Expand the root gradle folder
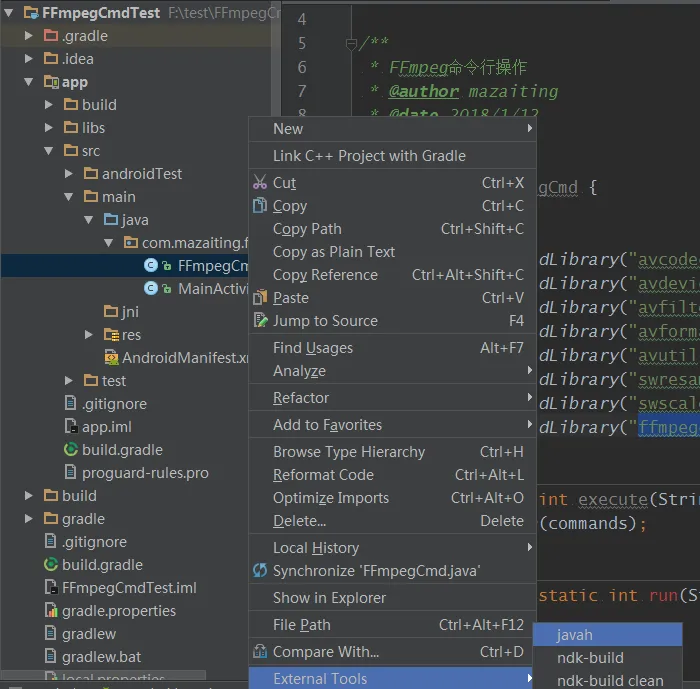Image resolution: width=700 pixels, height=689 pixels. (x=29, y=518)
